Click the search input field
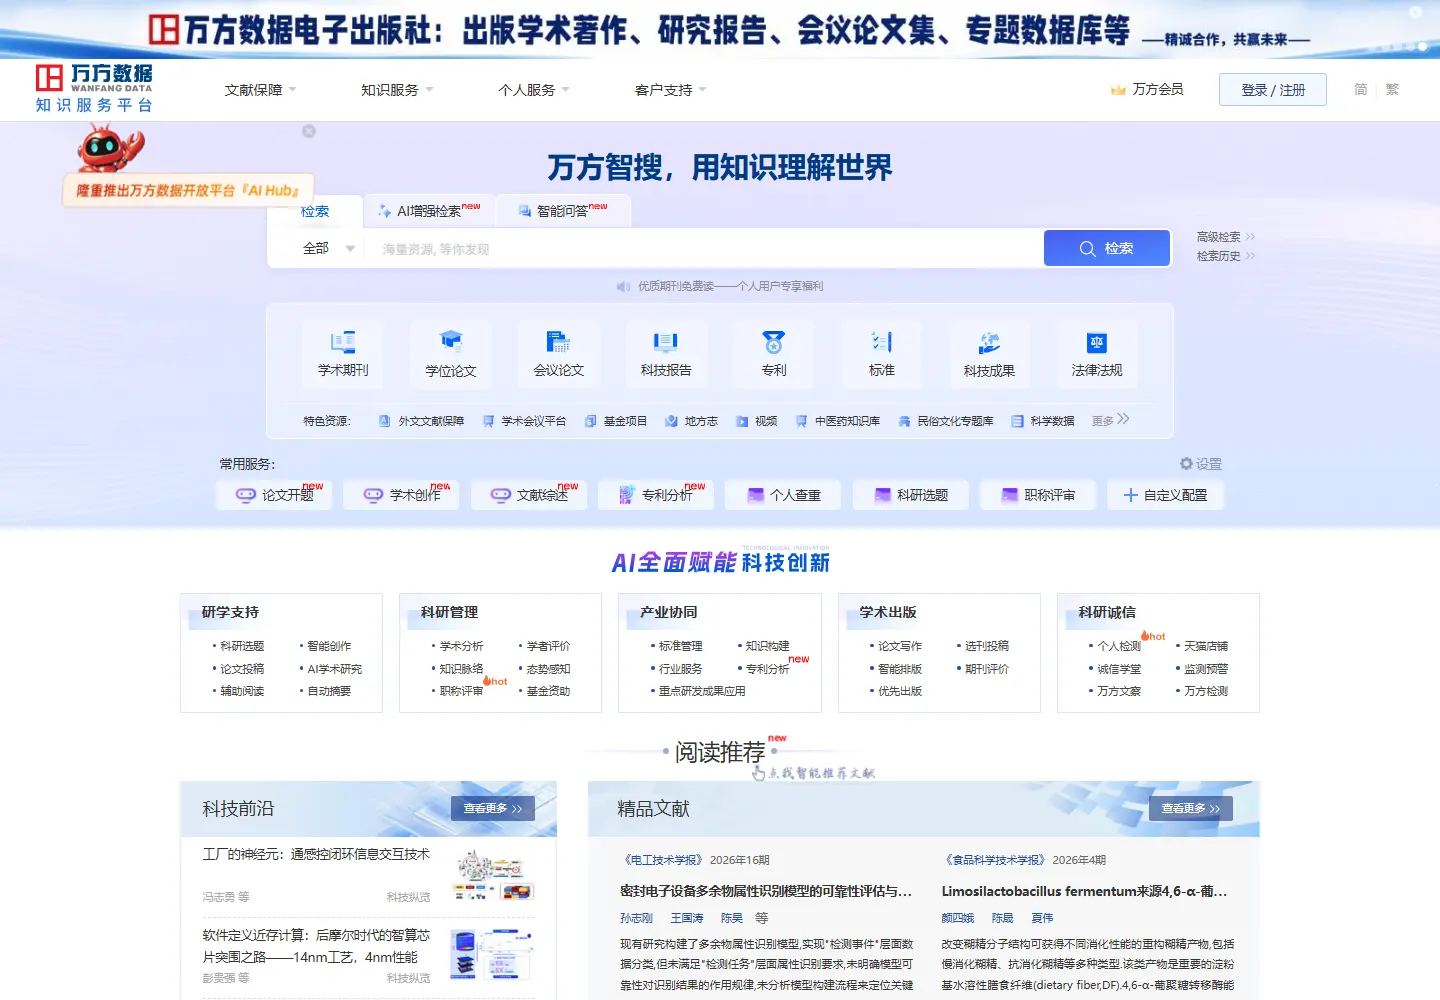Image resolution: width=1440 pixels, height=1000 pixels. 706,249
